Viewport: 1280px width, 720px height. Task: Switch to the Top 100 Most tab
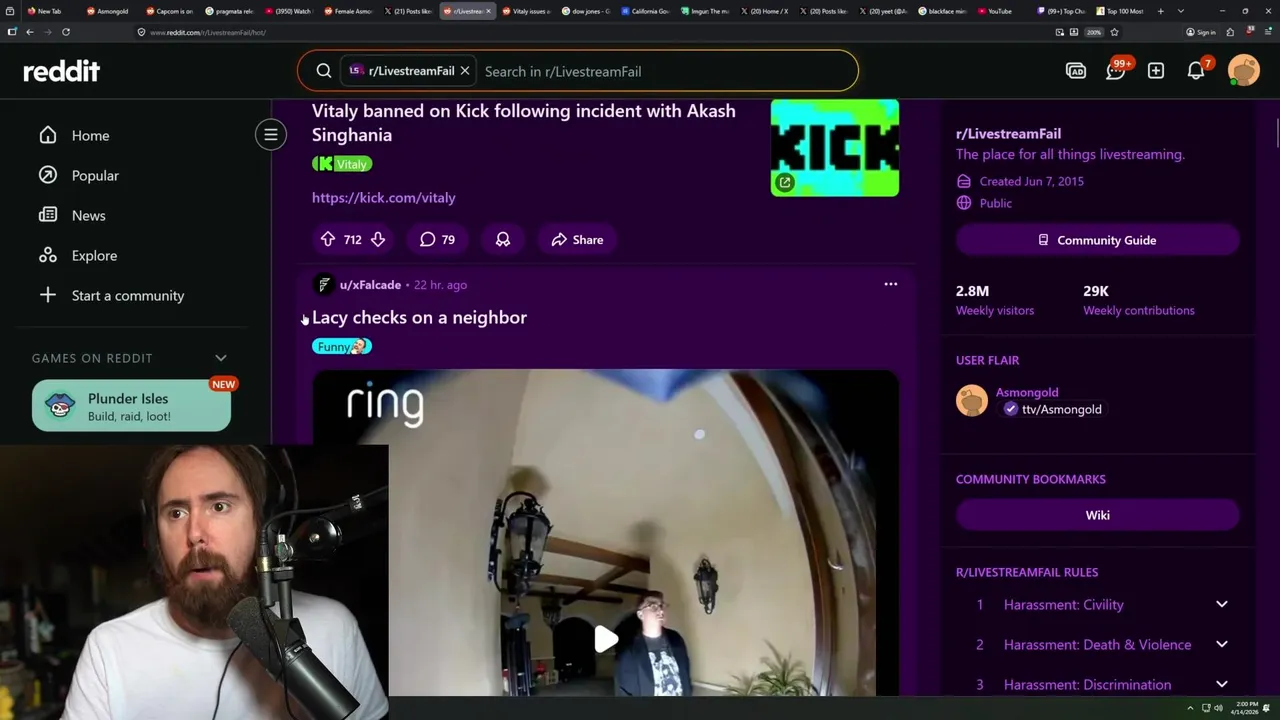pos(1118,11)
